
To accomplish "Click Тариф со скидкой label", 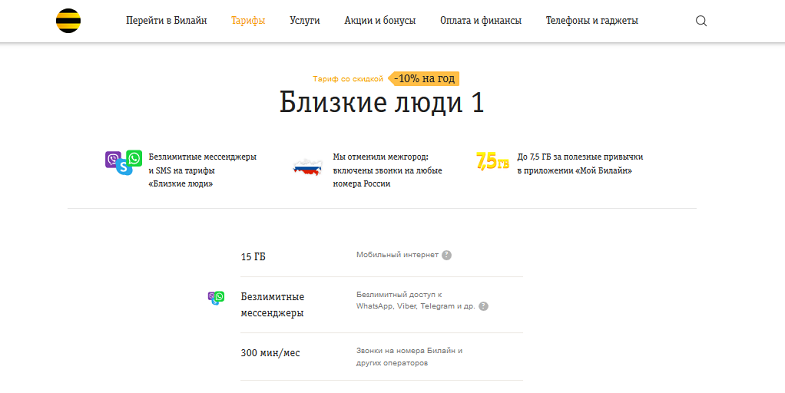I will pos(348,79).
